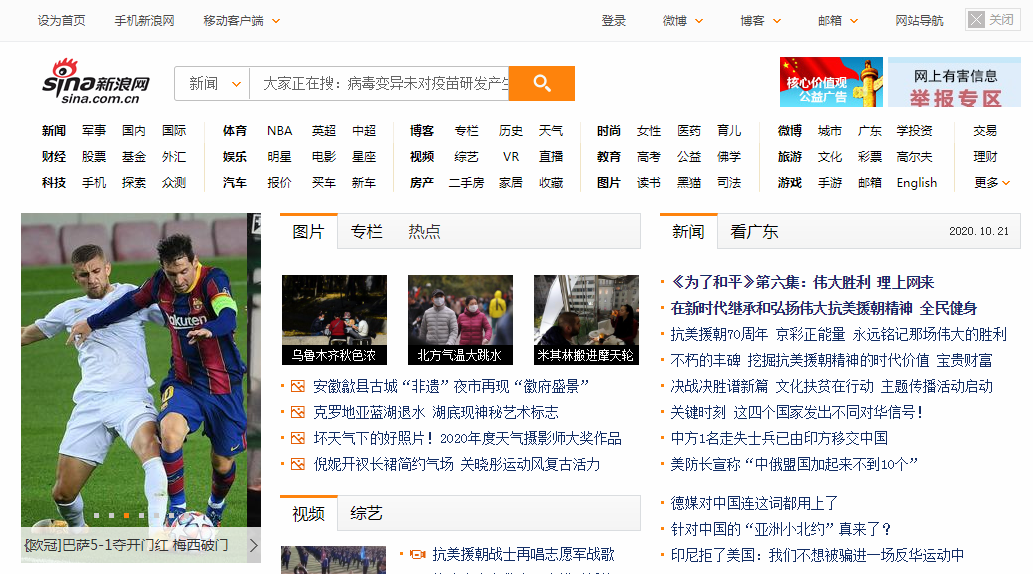Advance the slideshow with the right arrow
1033x574 pixels.
(254, 545)
